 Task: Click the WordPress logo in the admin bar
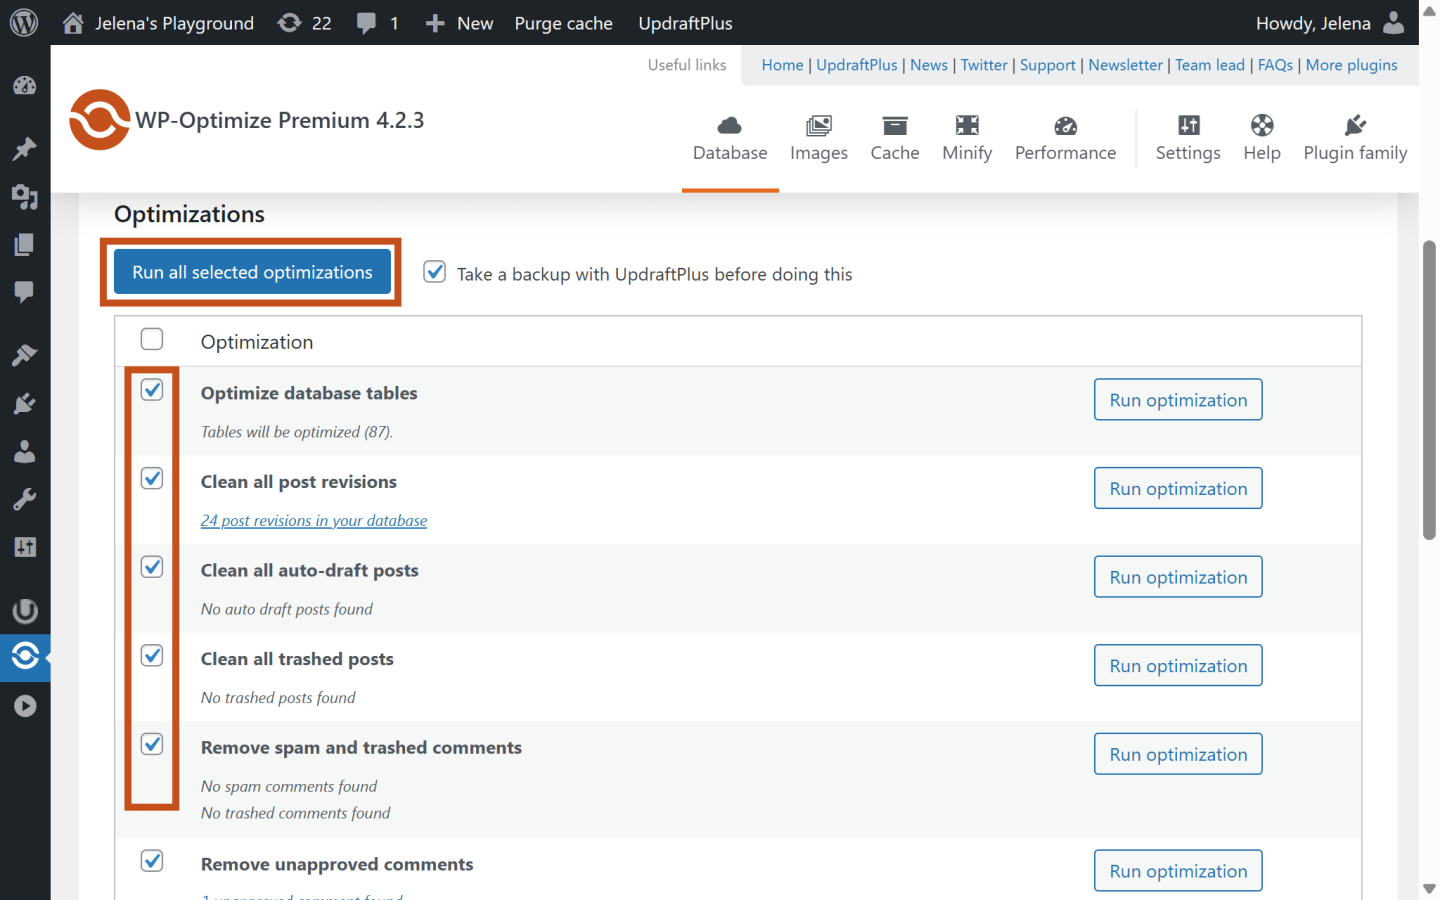coord(22,22)
